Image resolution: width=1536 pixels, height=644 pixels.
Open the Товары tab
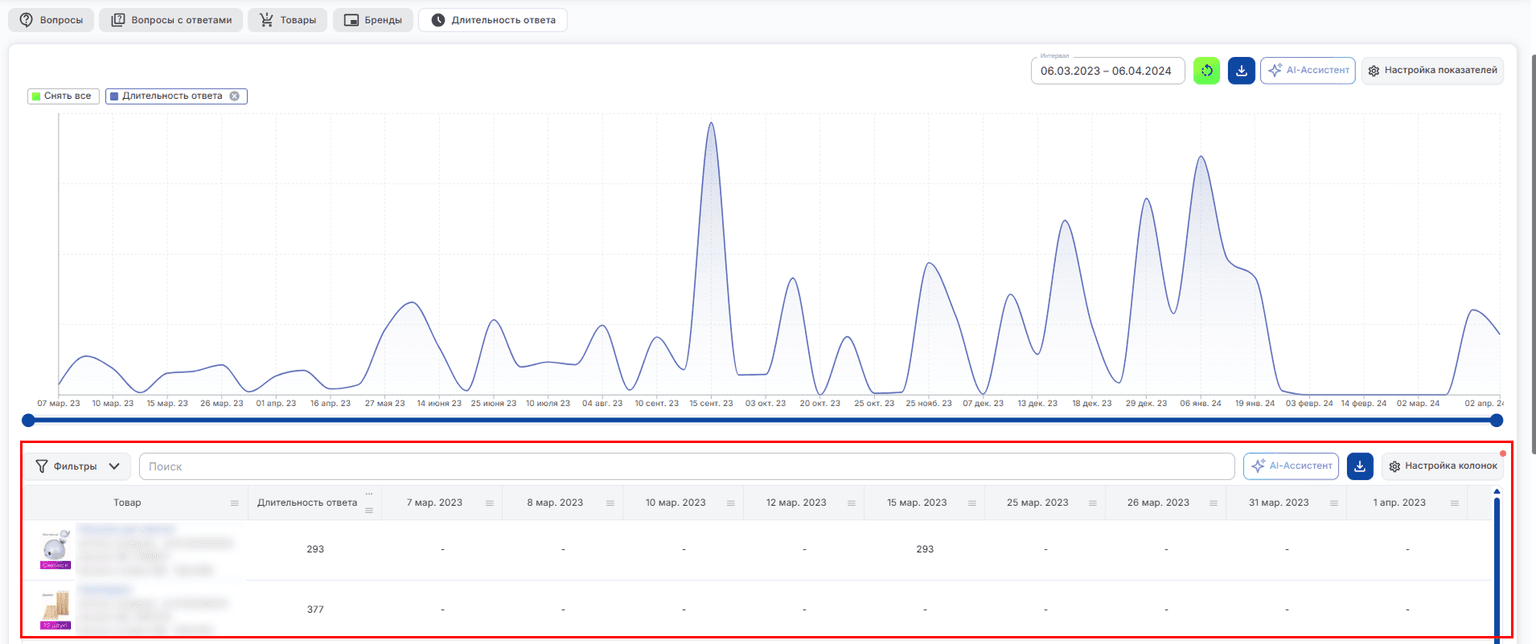coord(288,20)
